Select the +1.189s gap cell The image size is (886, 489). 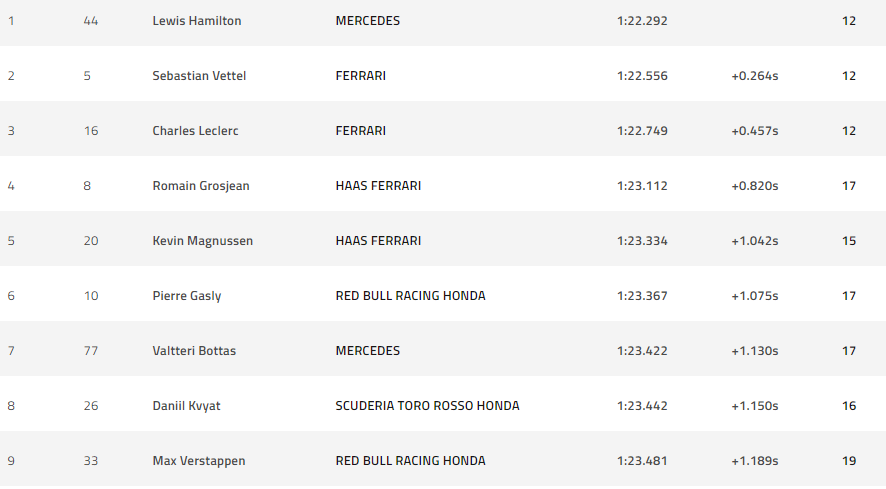pos(754,461)
